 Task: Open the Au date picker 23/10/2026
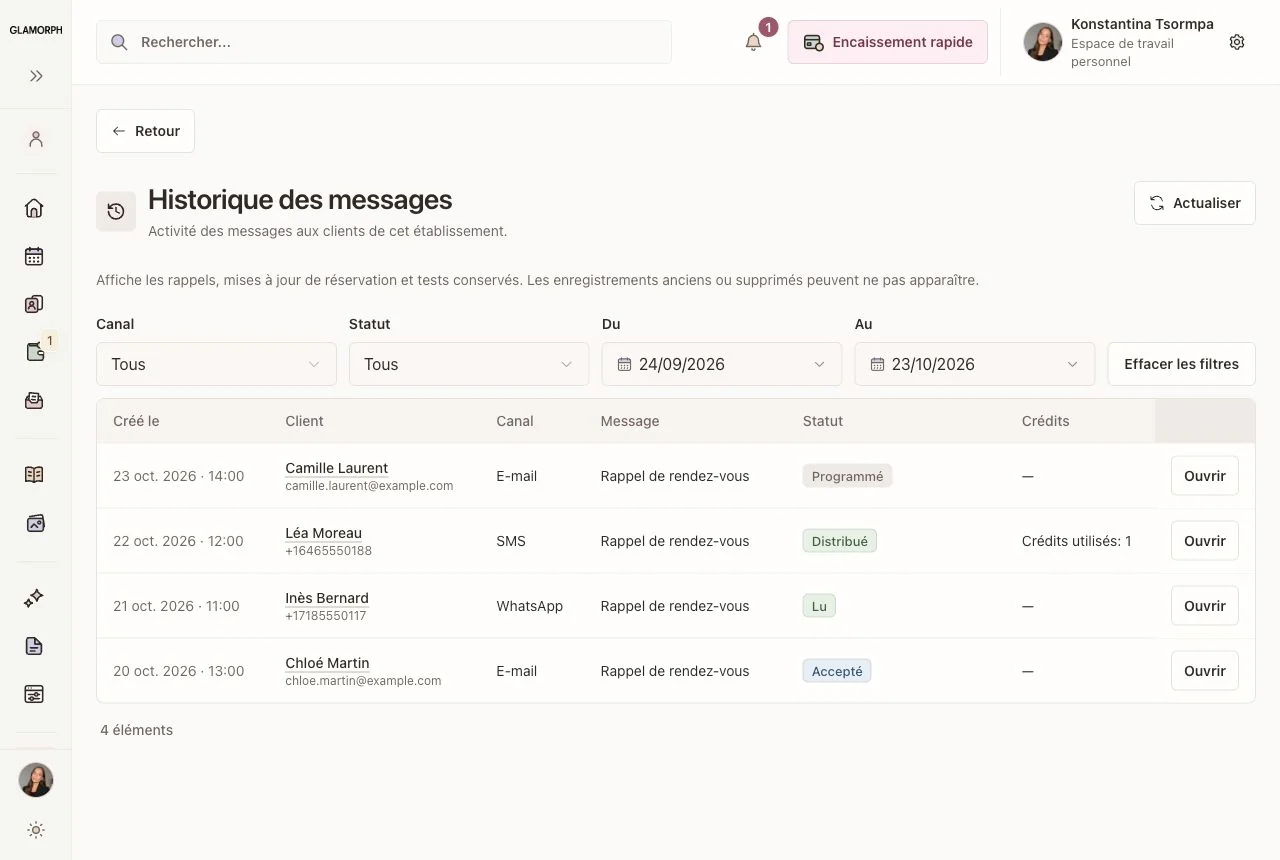[975, 364]
